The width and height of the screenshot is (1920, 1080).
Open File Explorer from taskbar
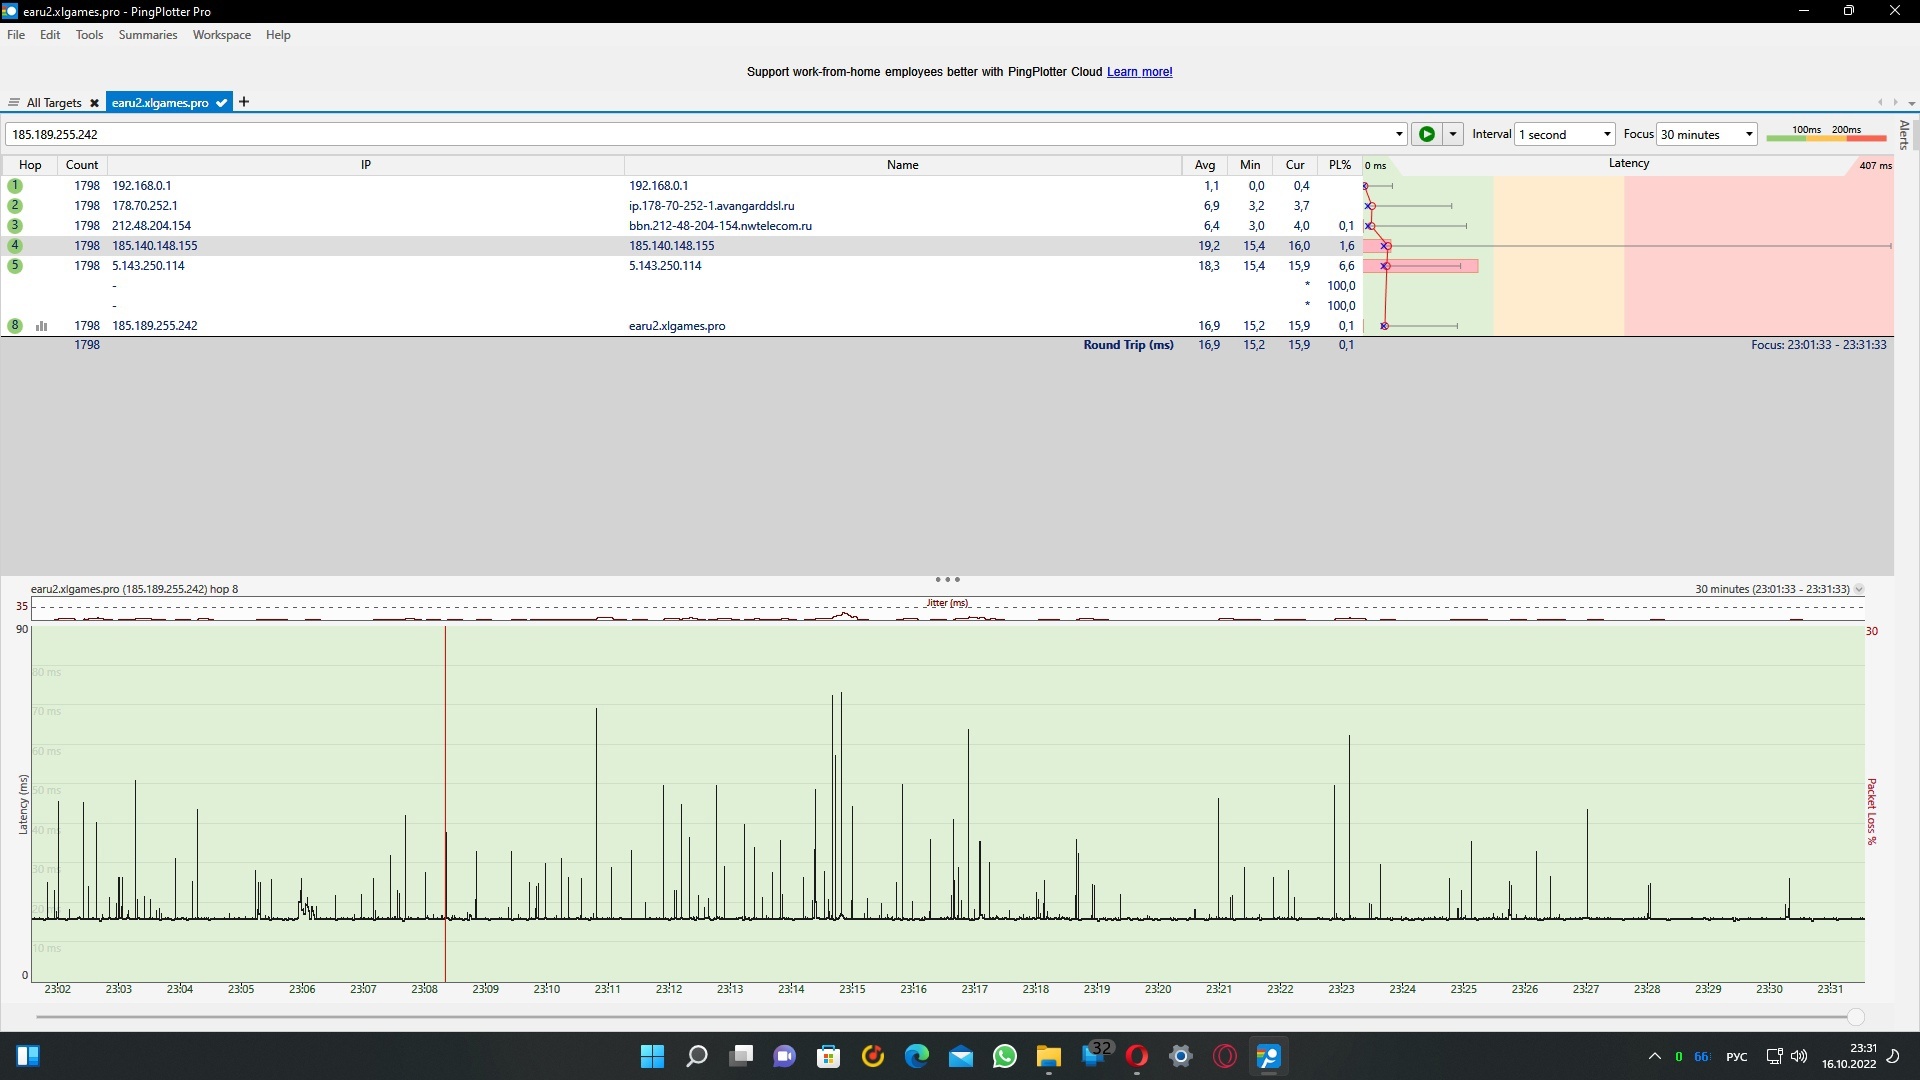[x=1048, y=1056]
